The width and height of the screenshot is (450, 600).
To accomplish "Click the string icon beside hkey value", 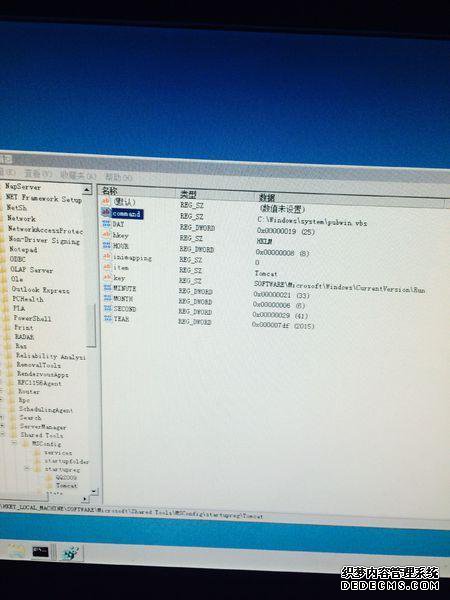I will [107, 234].
